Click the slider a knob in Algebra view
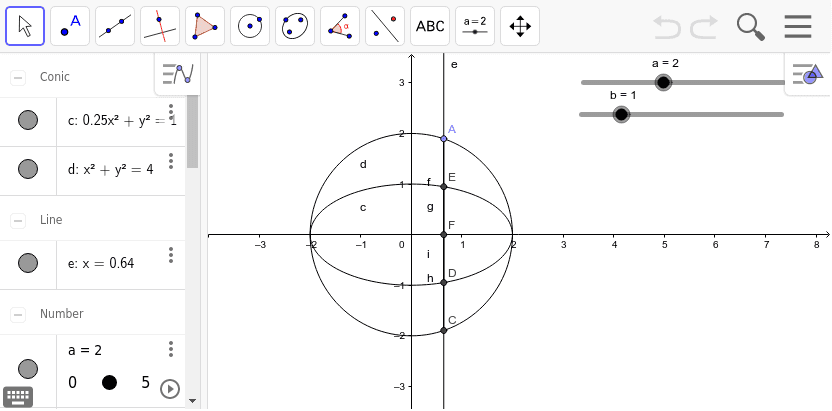Viewport: 832px width, 411px height. click(109, 382)
